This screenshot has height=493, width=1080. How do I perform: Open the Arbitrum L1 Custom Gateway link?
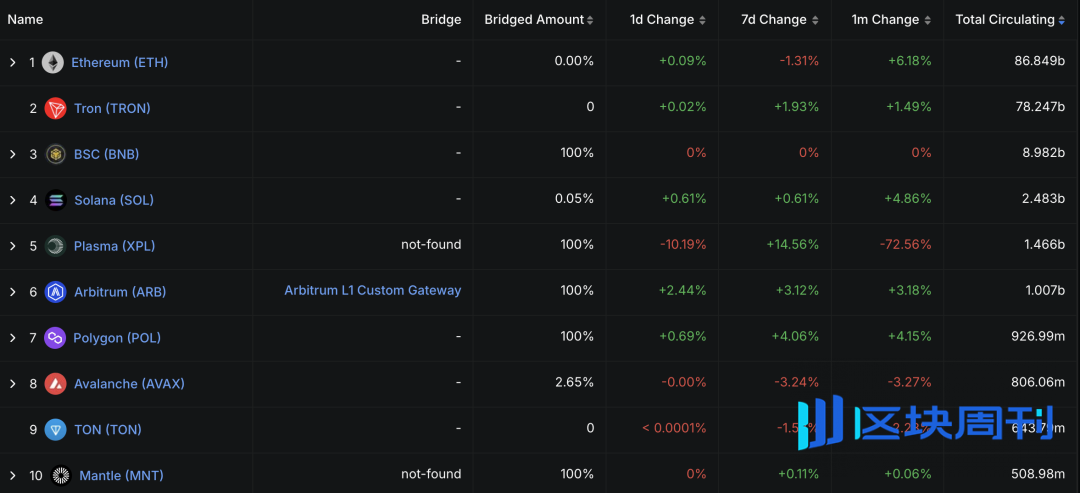point(373,290)
